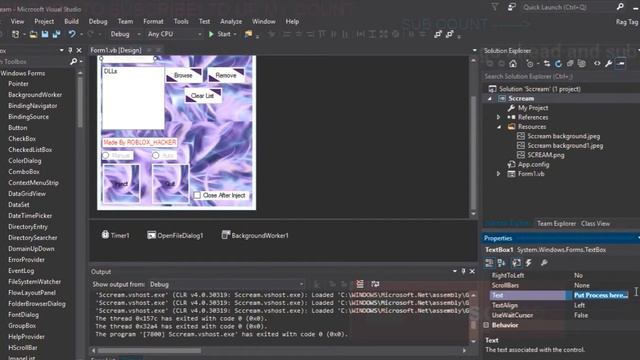Viewport: 640px width, 360px height.
Task: Click the Start debugging button
Action: [x=220, y=34]
